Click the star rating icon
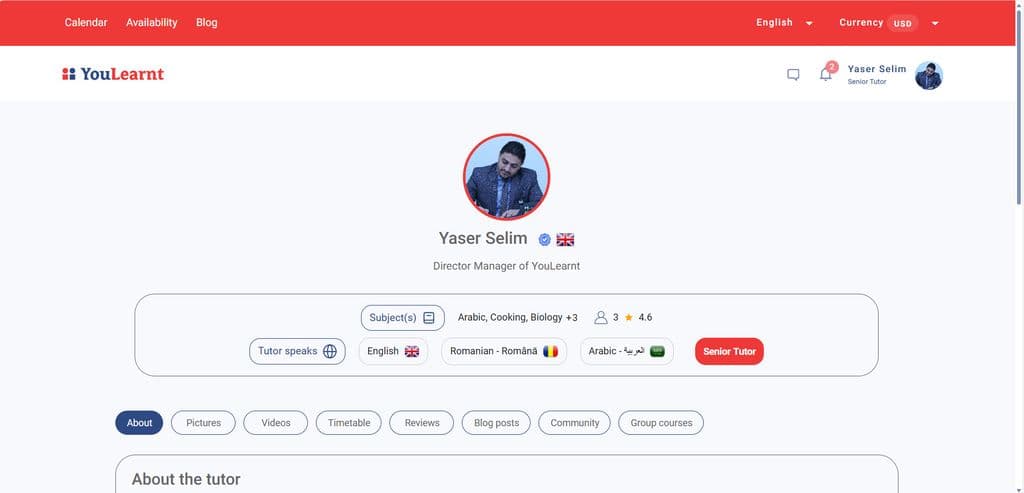This screenshot has height=493, width=1024. (x=628, y=317)
